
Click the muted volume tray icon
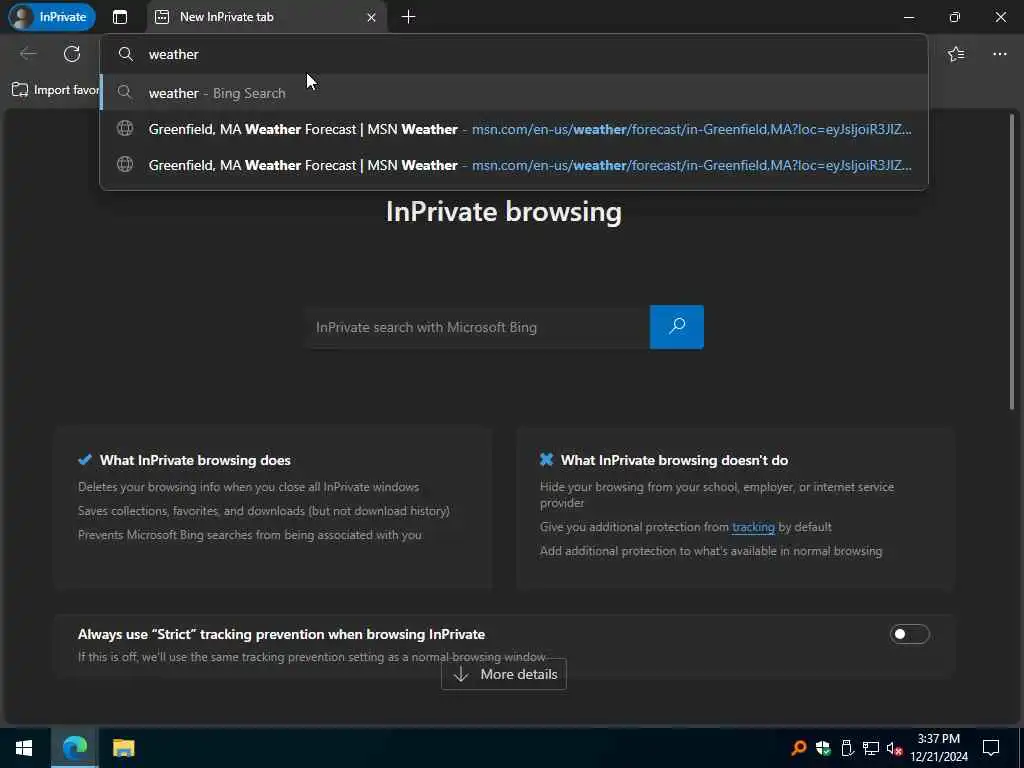point(895,748)
